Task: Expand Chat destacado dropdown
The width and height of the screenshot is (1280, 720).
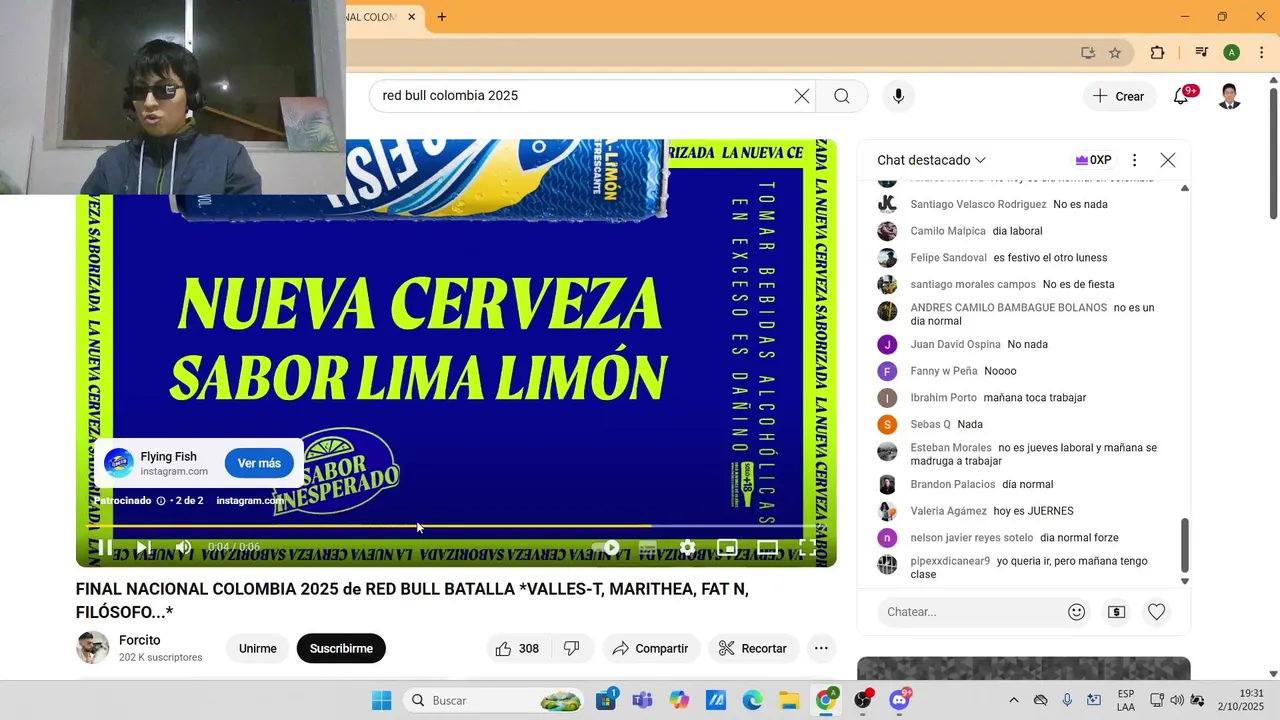Action: [x=931, y=160]
